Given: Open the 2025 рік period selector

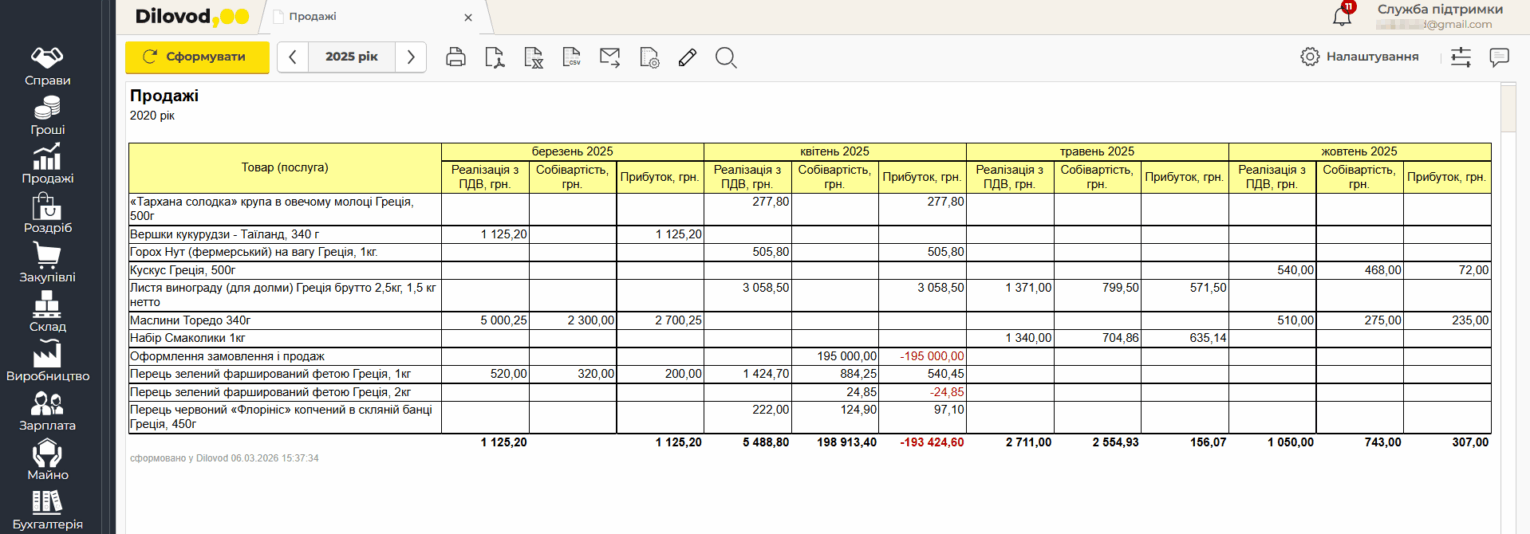Looking at the screenshot, I should coord(351,57).
